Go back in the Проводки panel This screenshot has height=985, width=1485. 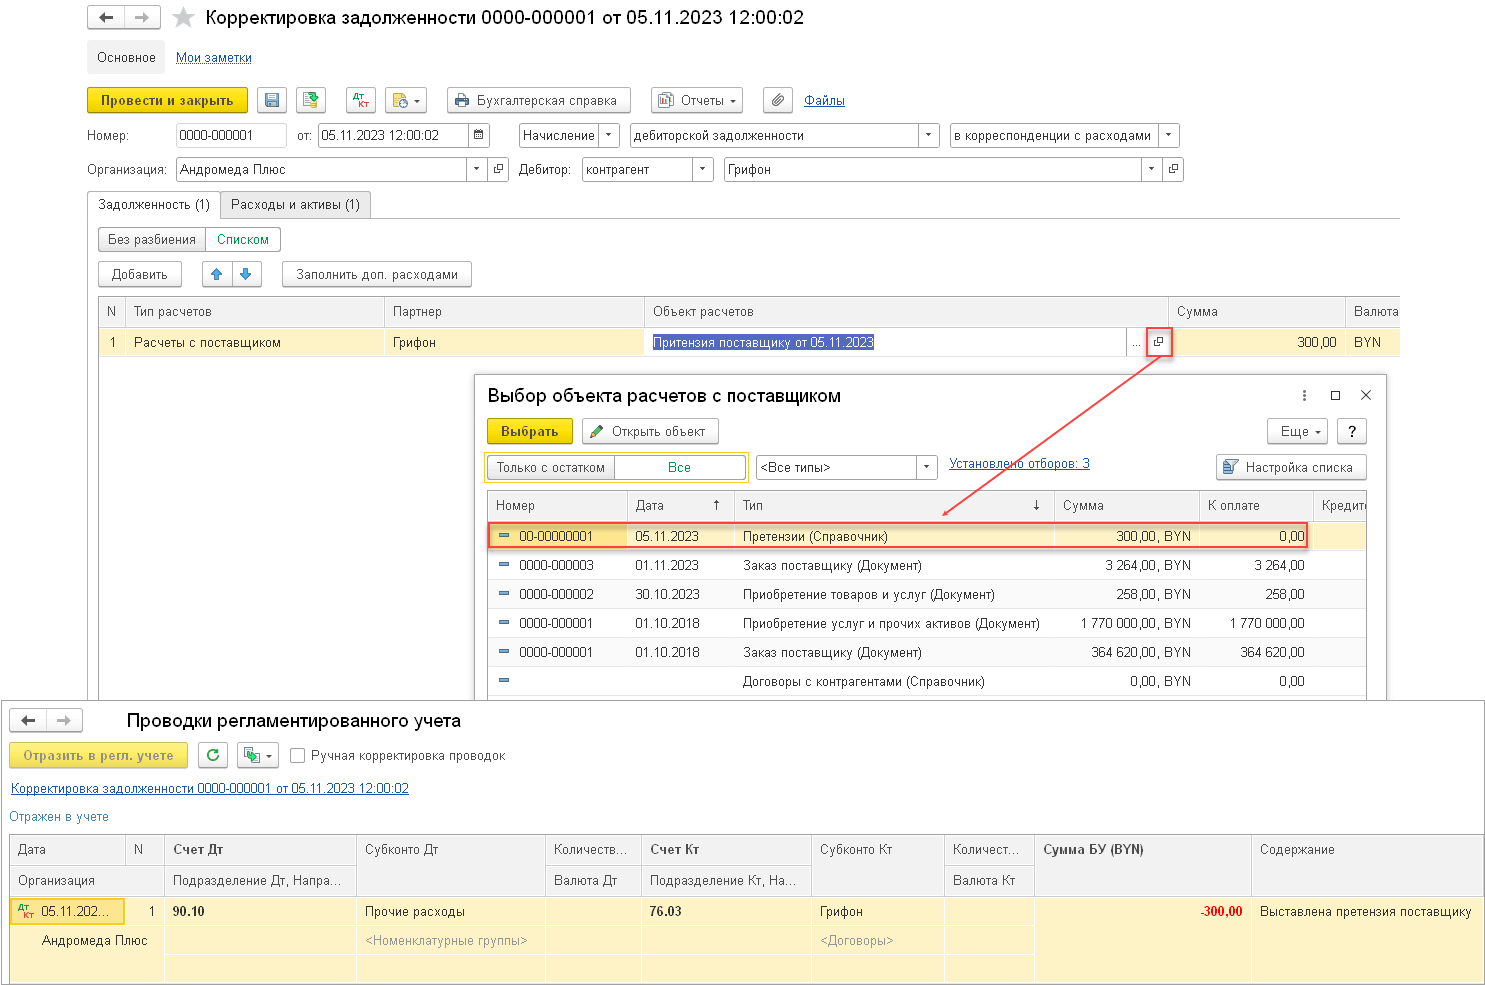(28, 720)
